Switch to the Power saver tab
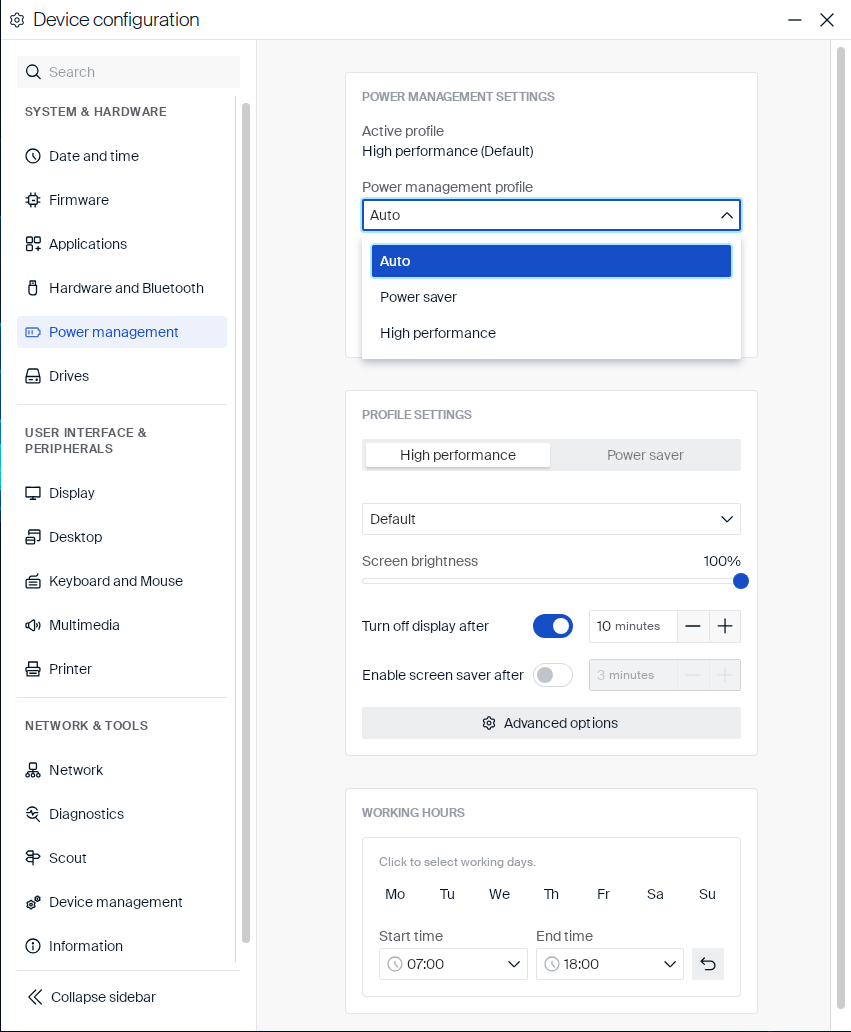The width and height of the screenshot is (851, 1032). click(x=645, y=455)
